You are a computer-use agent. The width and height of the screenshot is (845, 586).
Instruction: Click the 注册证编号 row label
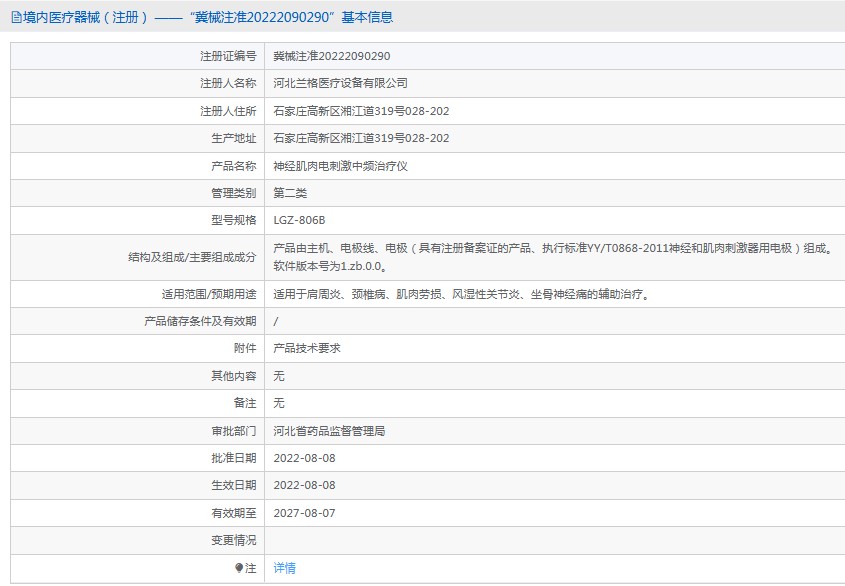(227, 57)
